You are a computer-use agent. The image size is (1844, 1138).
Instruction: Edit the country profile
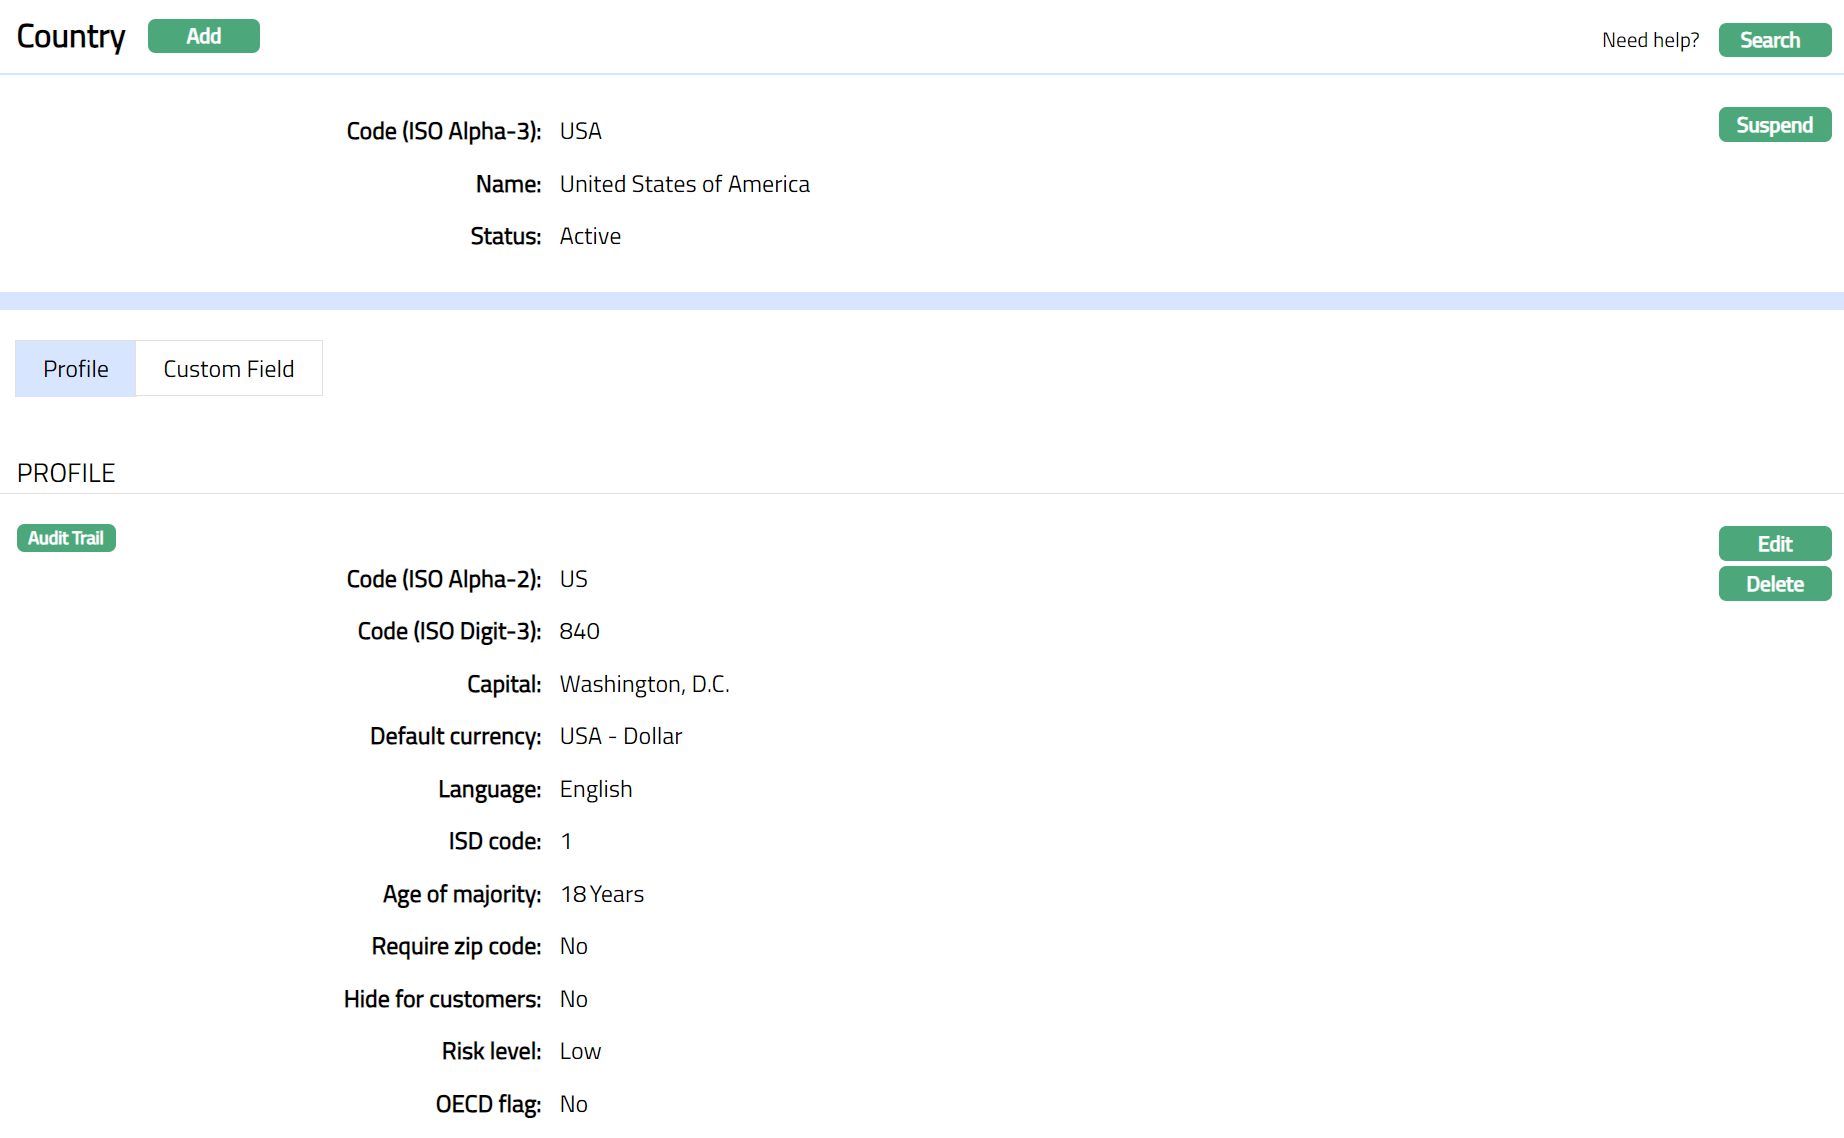pos(1774,544)
